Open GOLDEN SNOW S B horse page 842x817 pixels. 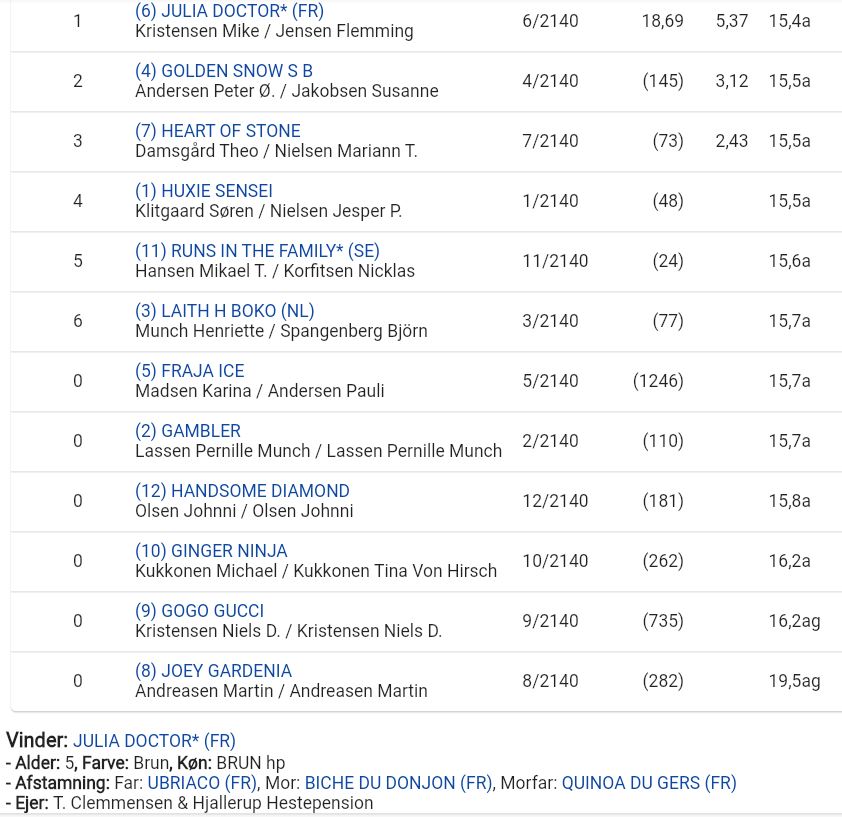tap(223, 70)
